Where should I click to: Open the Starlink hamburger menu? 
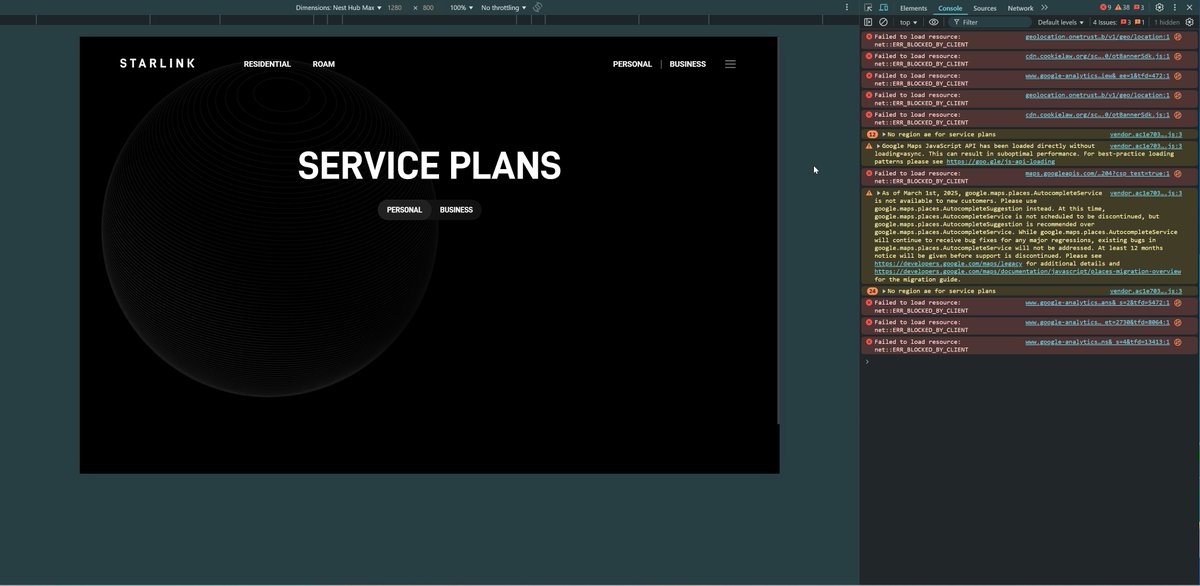(x=730, y=64)
